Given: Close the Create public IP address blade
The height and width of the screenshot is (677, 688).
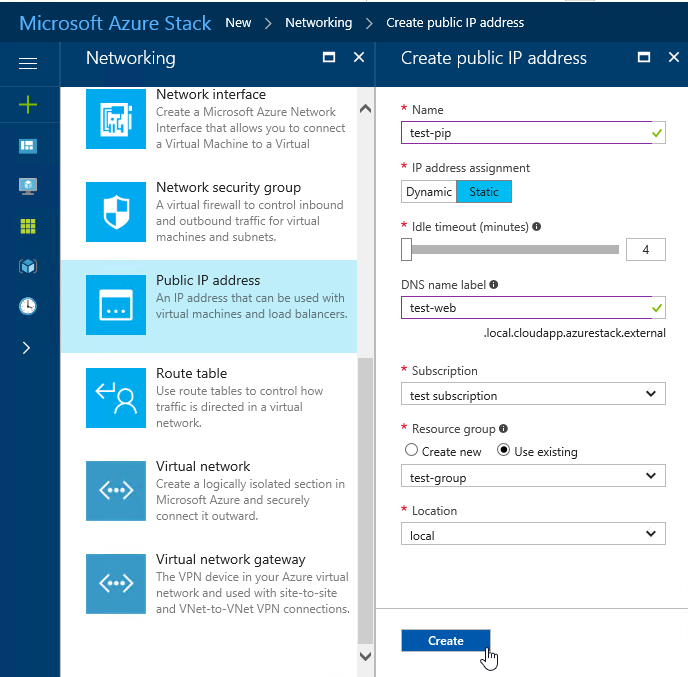Looking at the screenshot, I should point(674,57).
